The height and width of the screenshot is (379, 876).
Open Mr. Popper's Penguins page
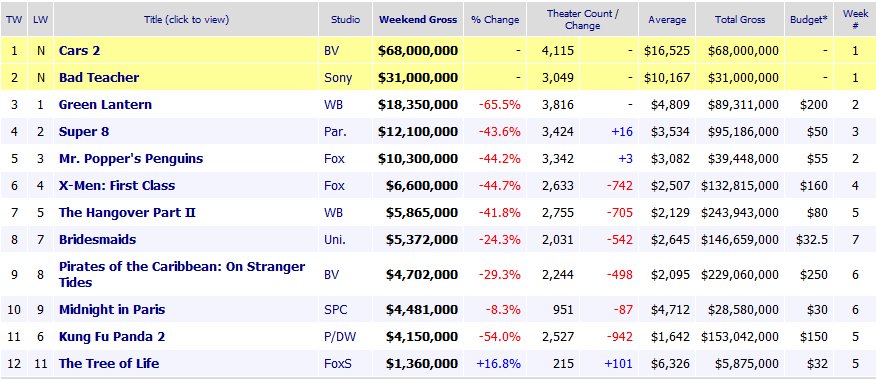pos(131,159)
